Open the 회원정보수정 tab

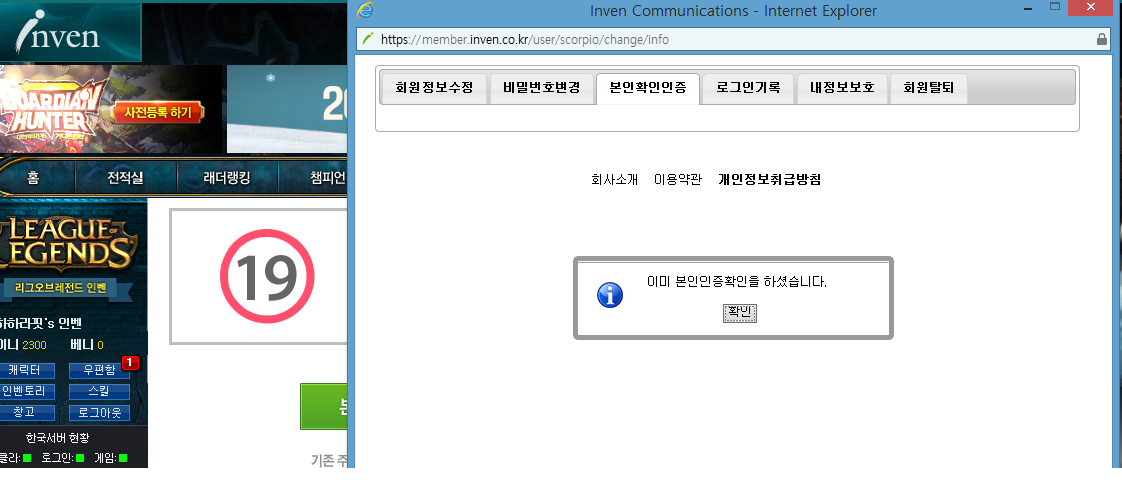click(x=427, y=88)
